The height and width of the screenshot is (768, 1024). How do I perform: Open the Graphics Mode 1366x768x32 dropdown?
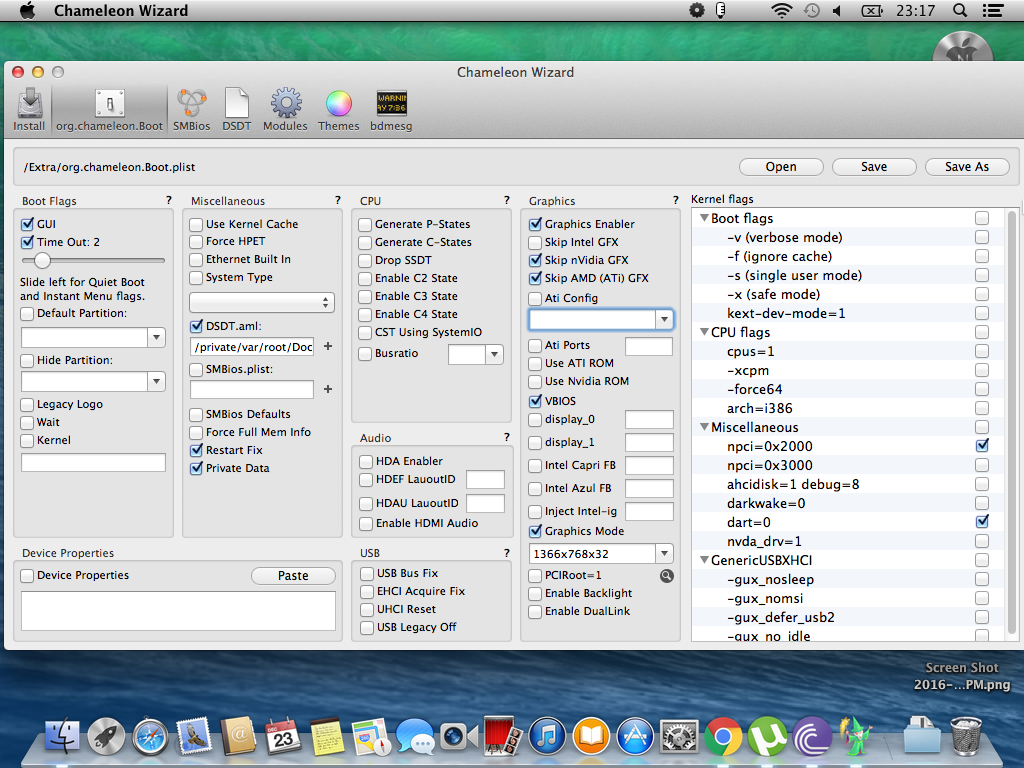click(664, 553)
